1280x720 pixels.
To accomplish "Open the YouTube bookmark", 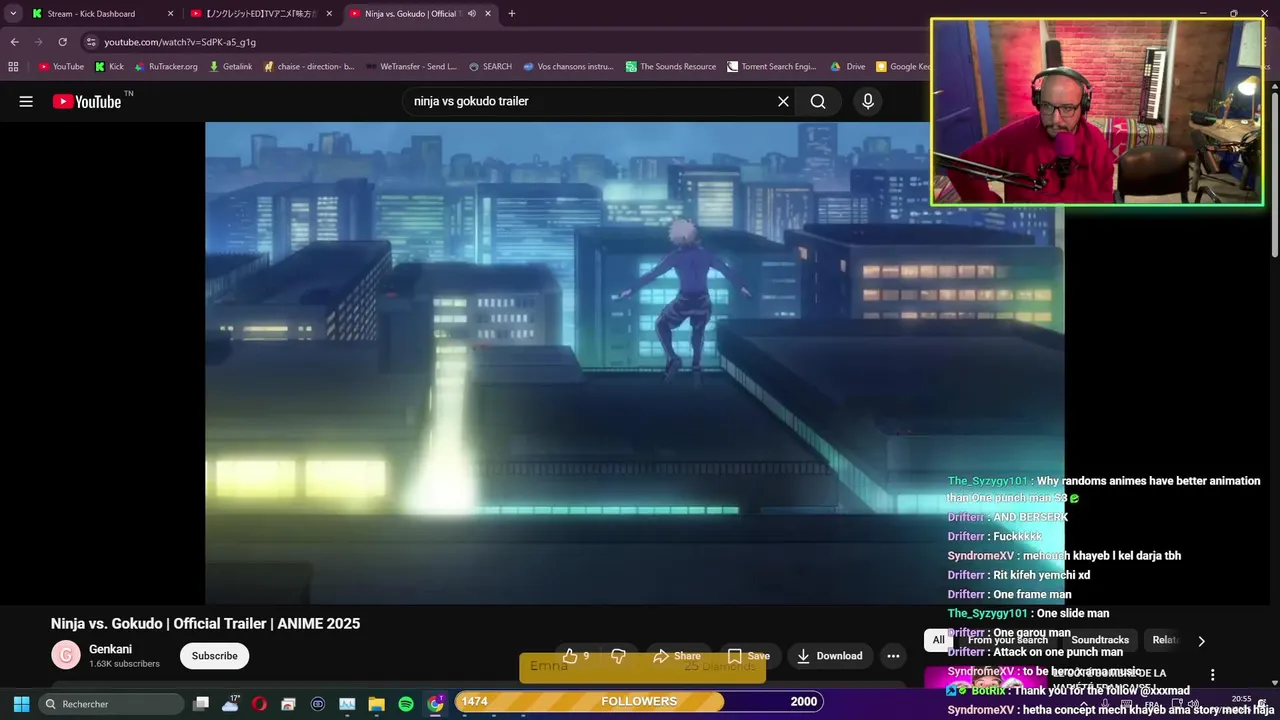I will tap(61, 67).
